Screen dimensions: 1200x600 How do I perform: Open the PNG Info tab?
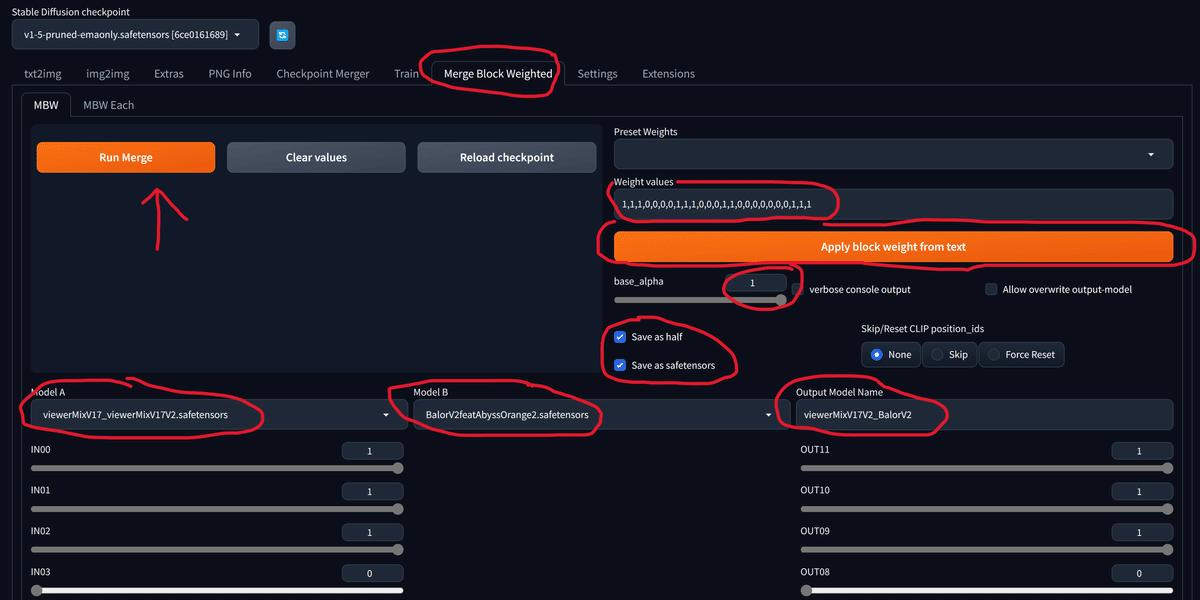[x=230, y=74]
